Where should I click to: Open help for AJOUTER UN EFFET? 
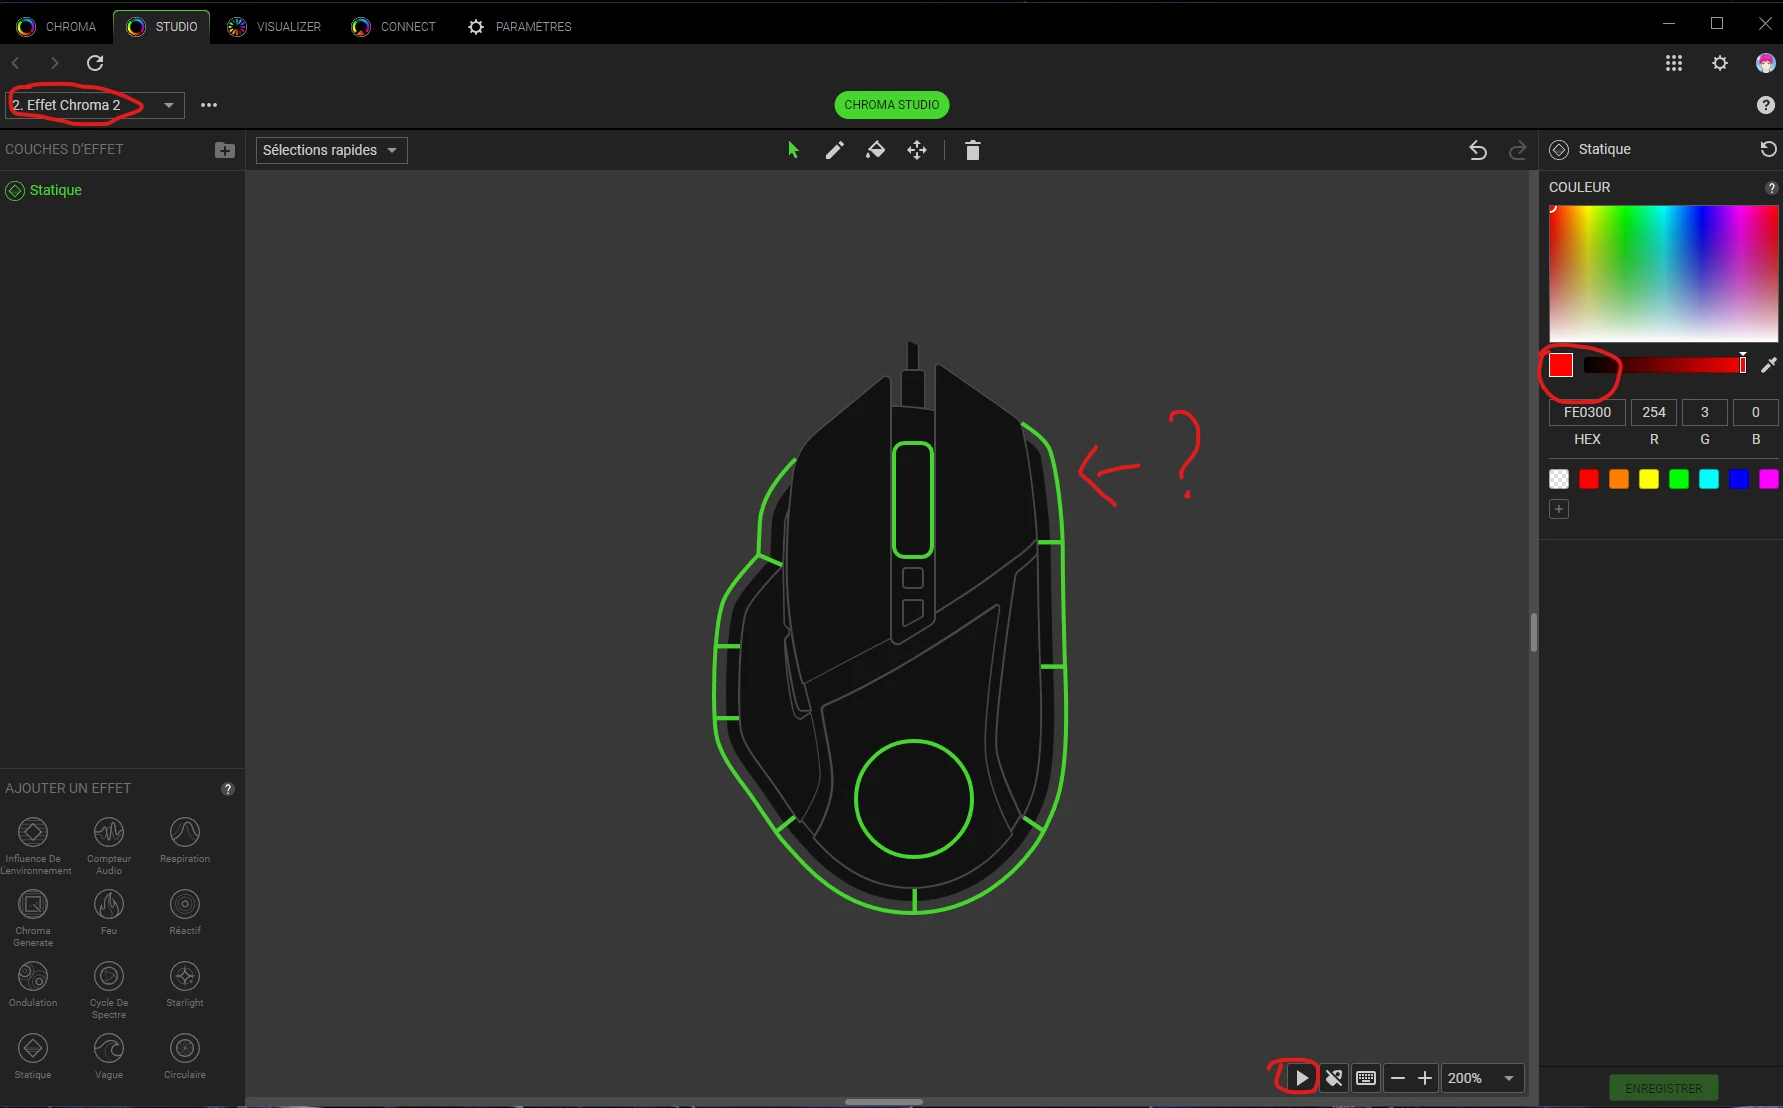228,789
